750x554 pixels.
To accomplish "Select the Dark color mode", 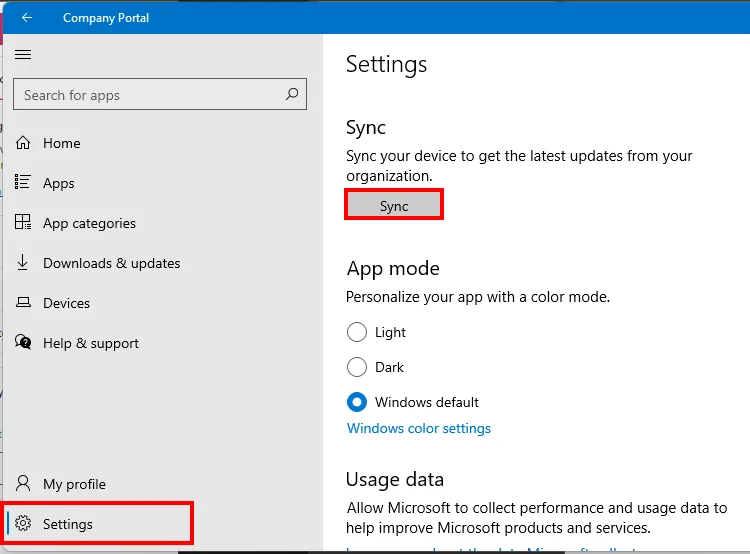I will [x=357, y=367].
